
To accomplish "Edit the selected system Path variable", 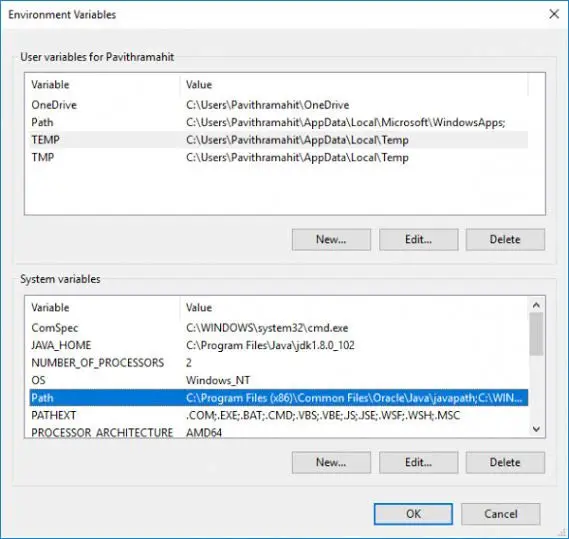I will (419, 462).
